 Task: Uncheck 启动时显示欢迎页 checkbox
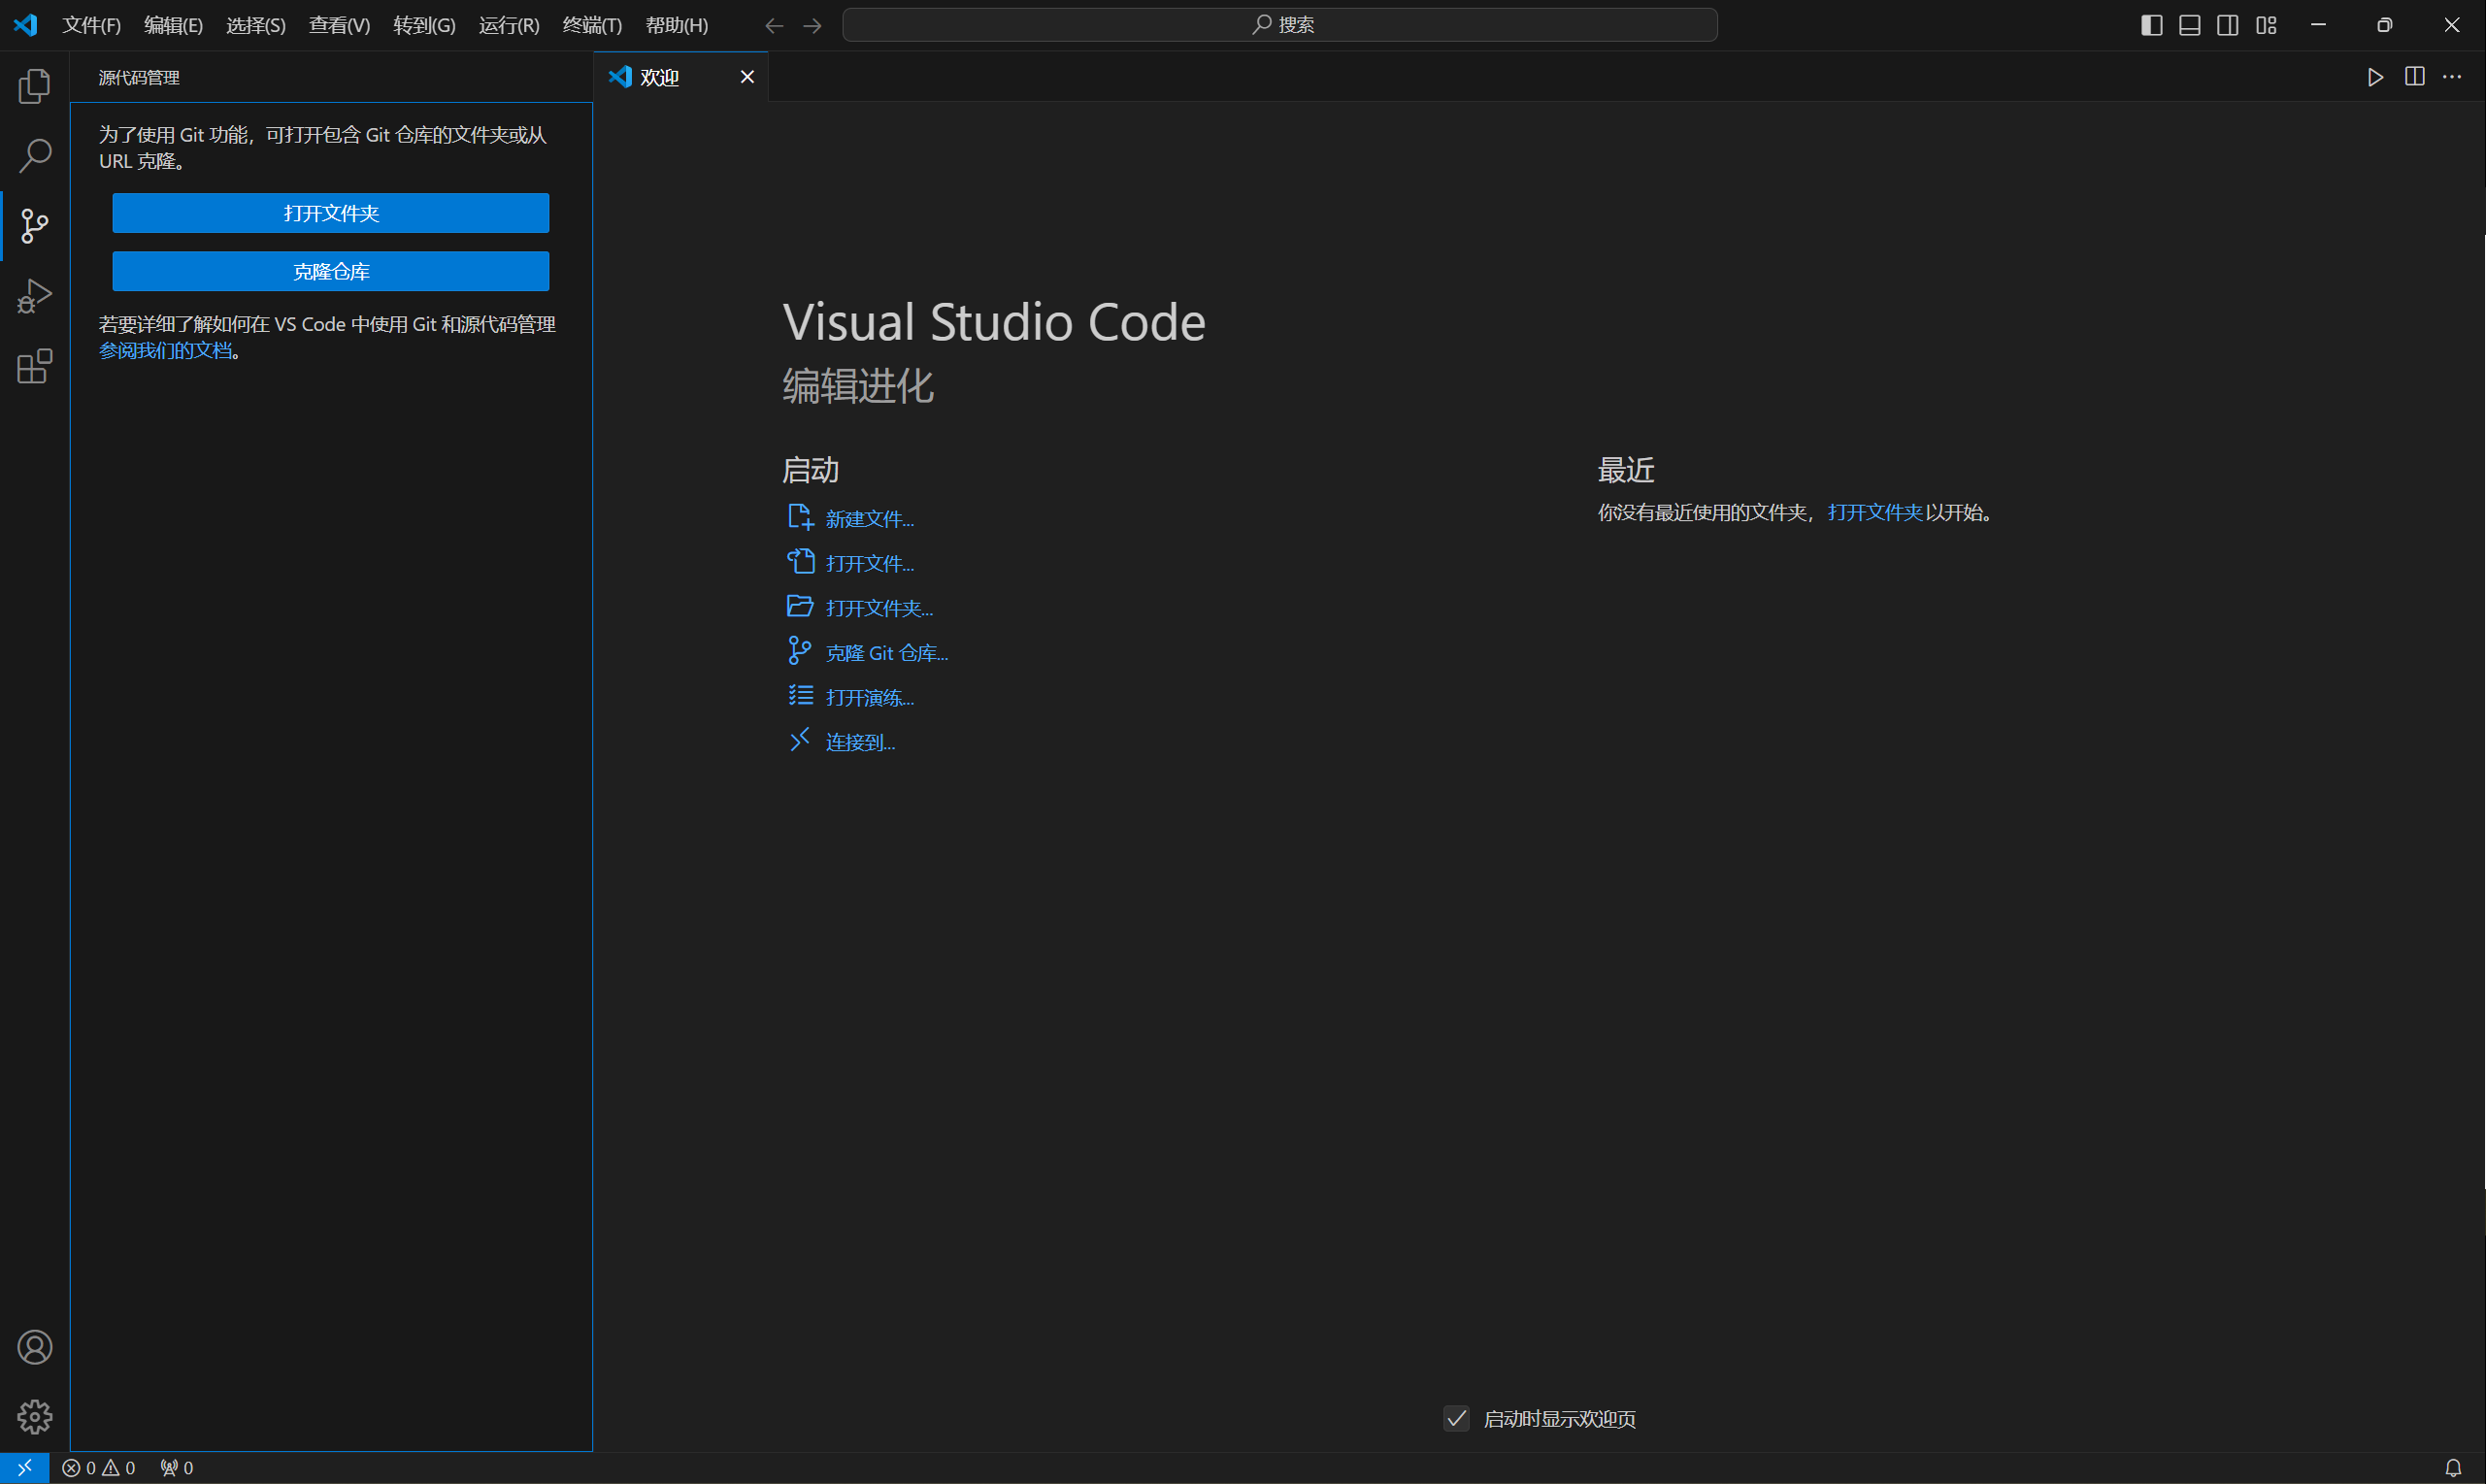click(1457, 1418)
